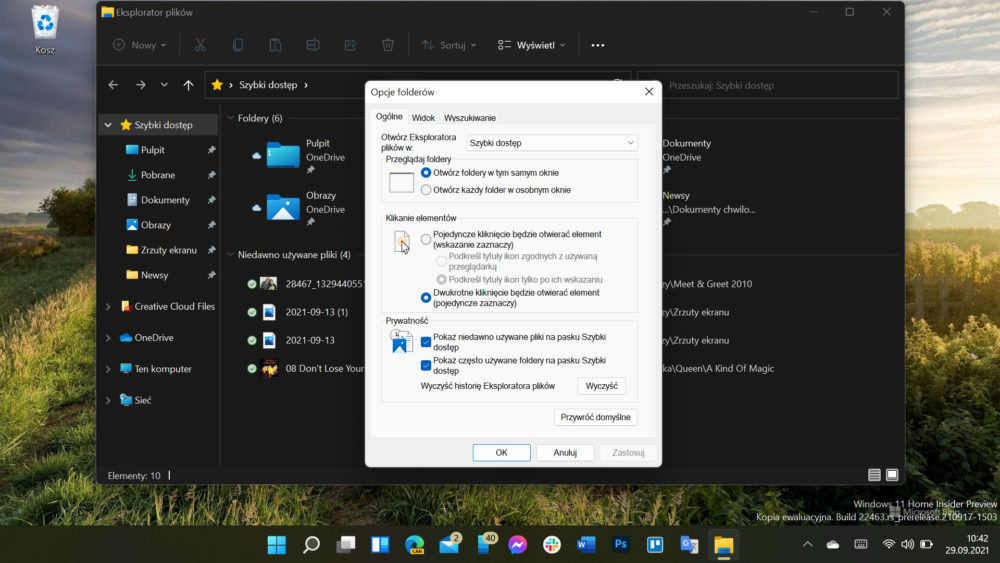
Task: Collapse the Foldery (6) group
Action: coord(231,118)
